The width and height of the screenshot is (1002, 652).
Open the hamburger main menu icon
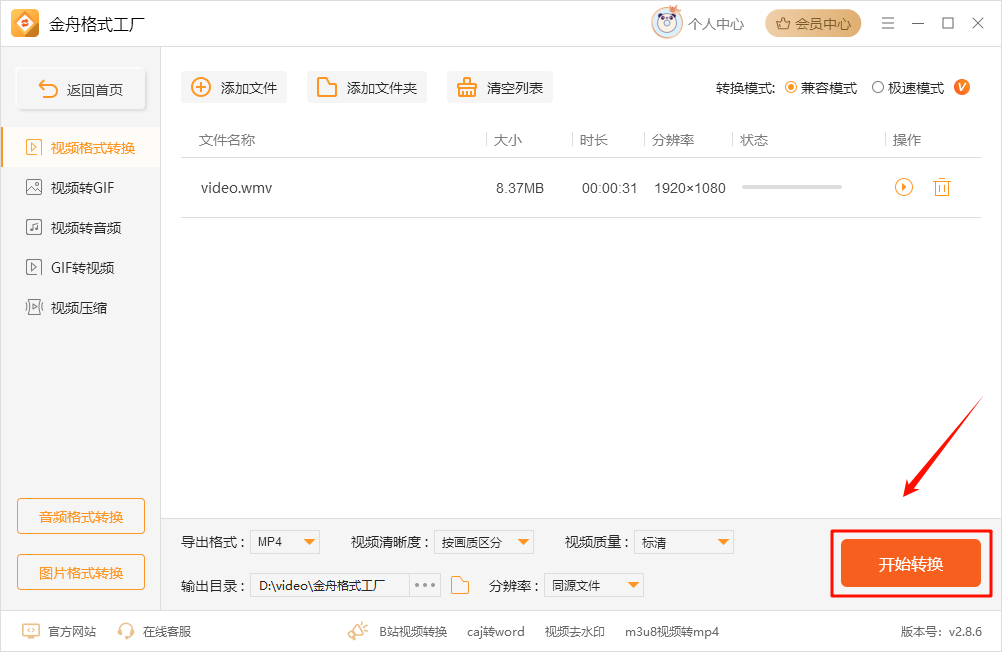click(x=888, y=24)
